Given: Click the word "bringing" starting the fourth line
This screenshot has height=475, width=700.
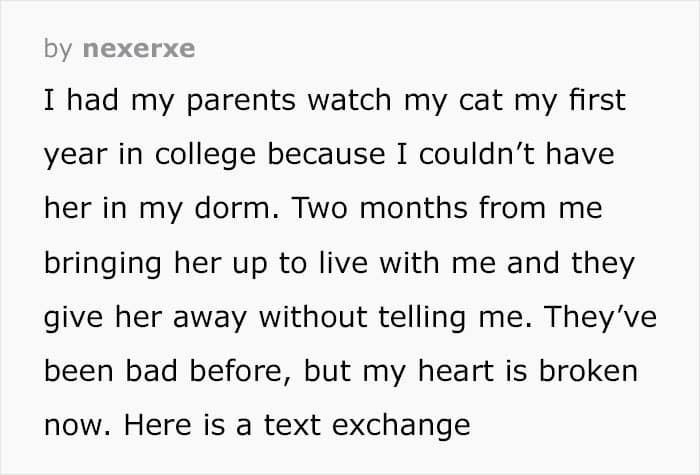Looking at the screenshot, I should (x=103, y=264).
